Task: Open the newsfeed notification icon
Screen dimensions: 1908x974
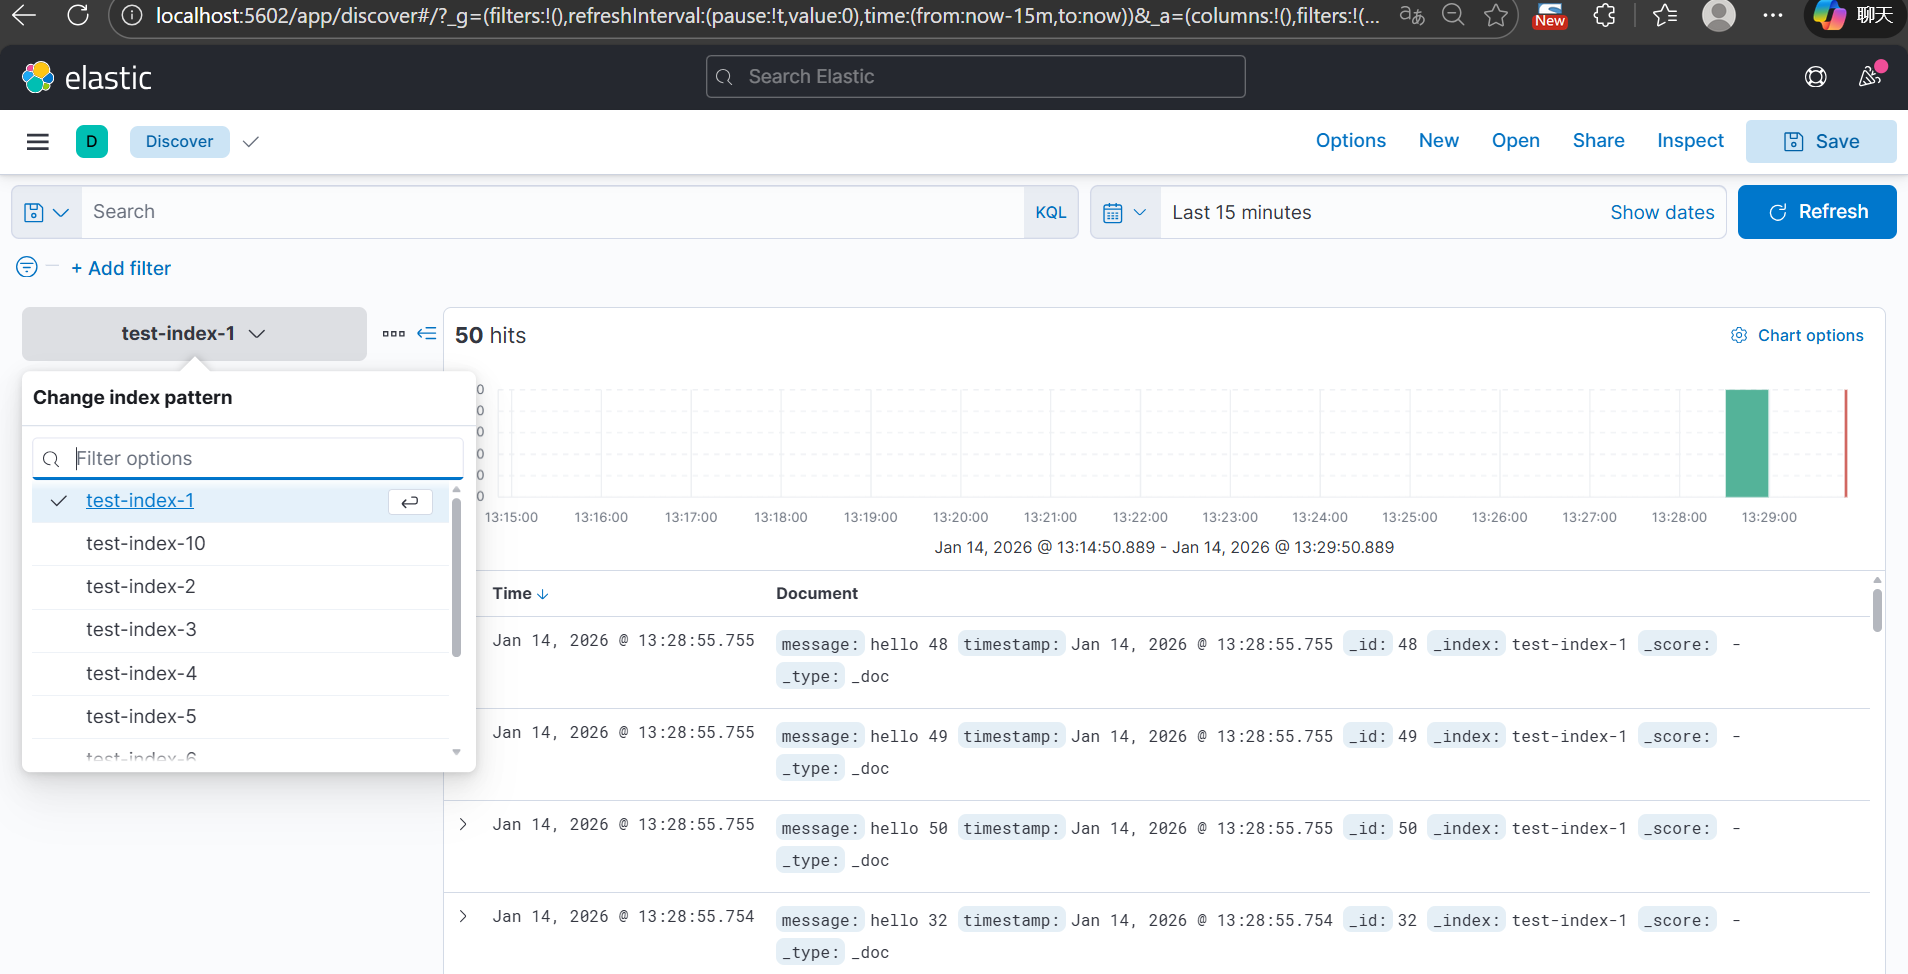Action: [1870, 76]
